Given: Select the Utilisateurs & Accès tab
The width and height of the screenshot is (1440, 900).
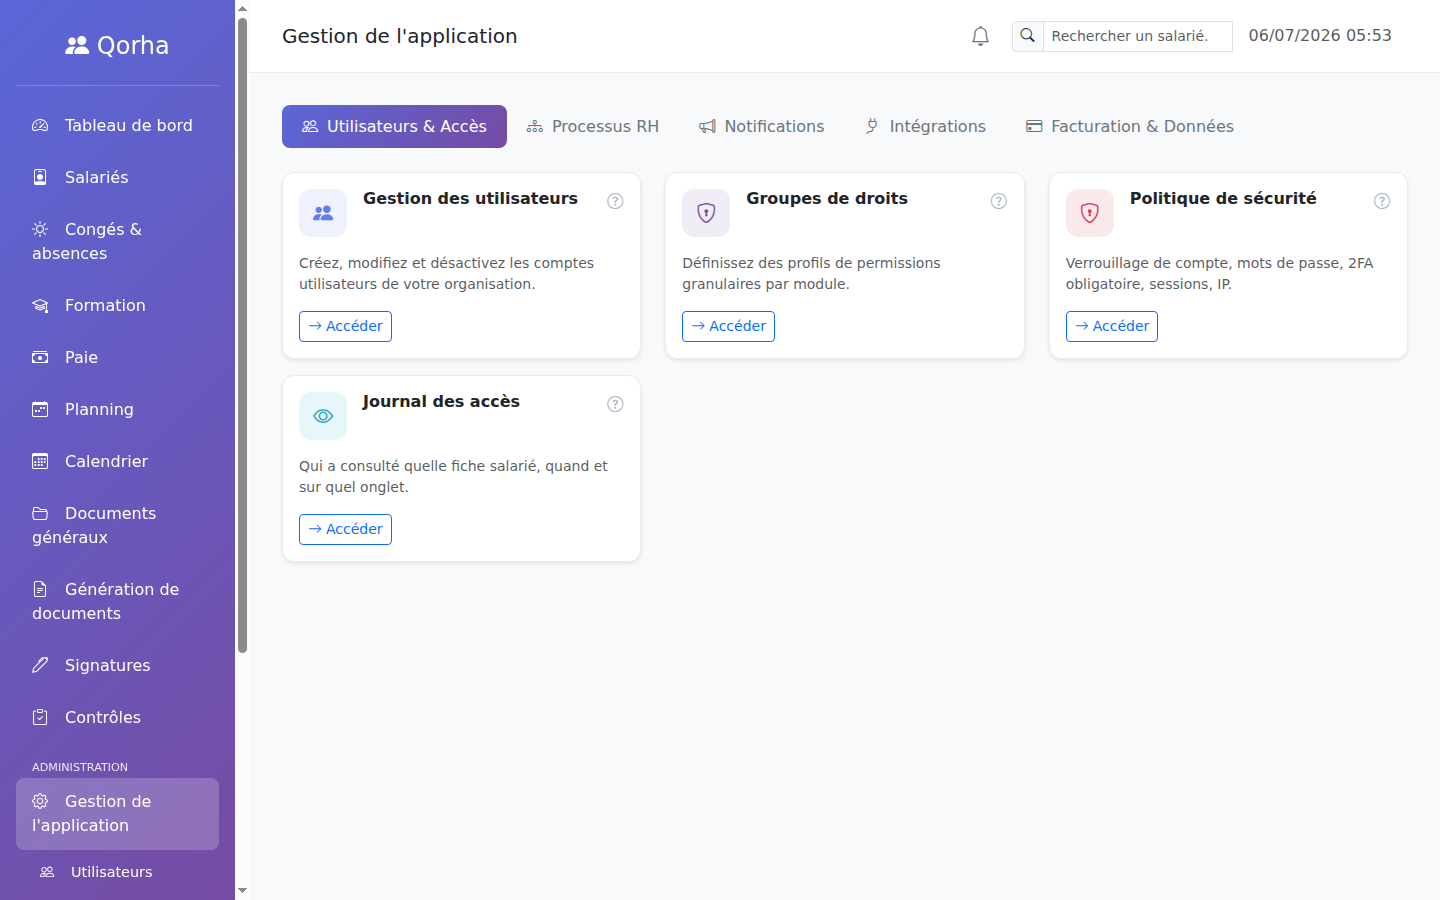Looking at the screenshot, I should click(394, 126).
